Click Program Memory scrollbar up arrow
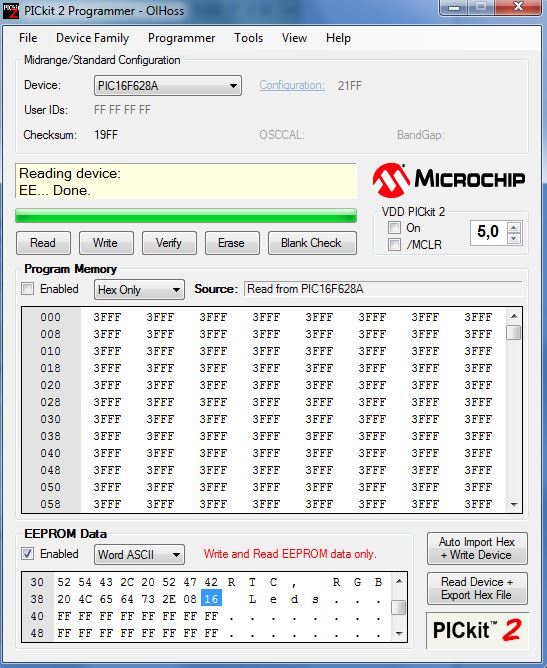The image size is (547, 668). (x=514, y=316)
